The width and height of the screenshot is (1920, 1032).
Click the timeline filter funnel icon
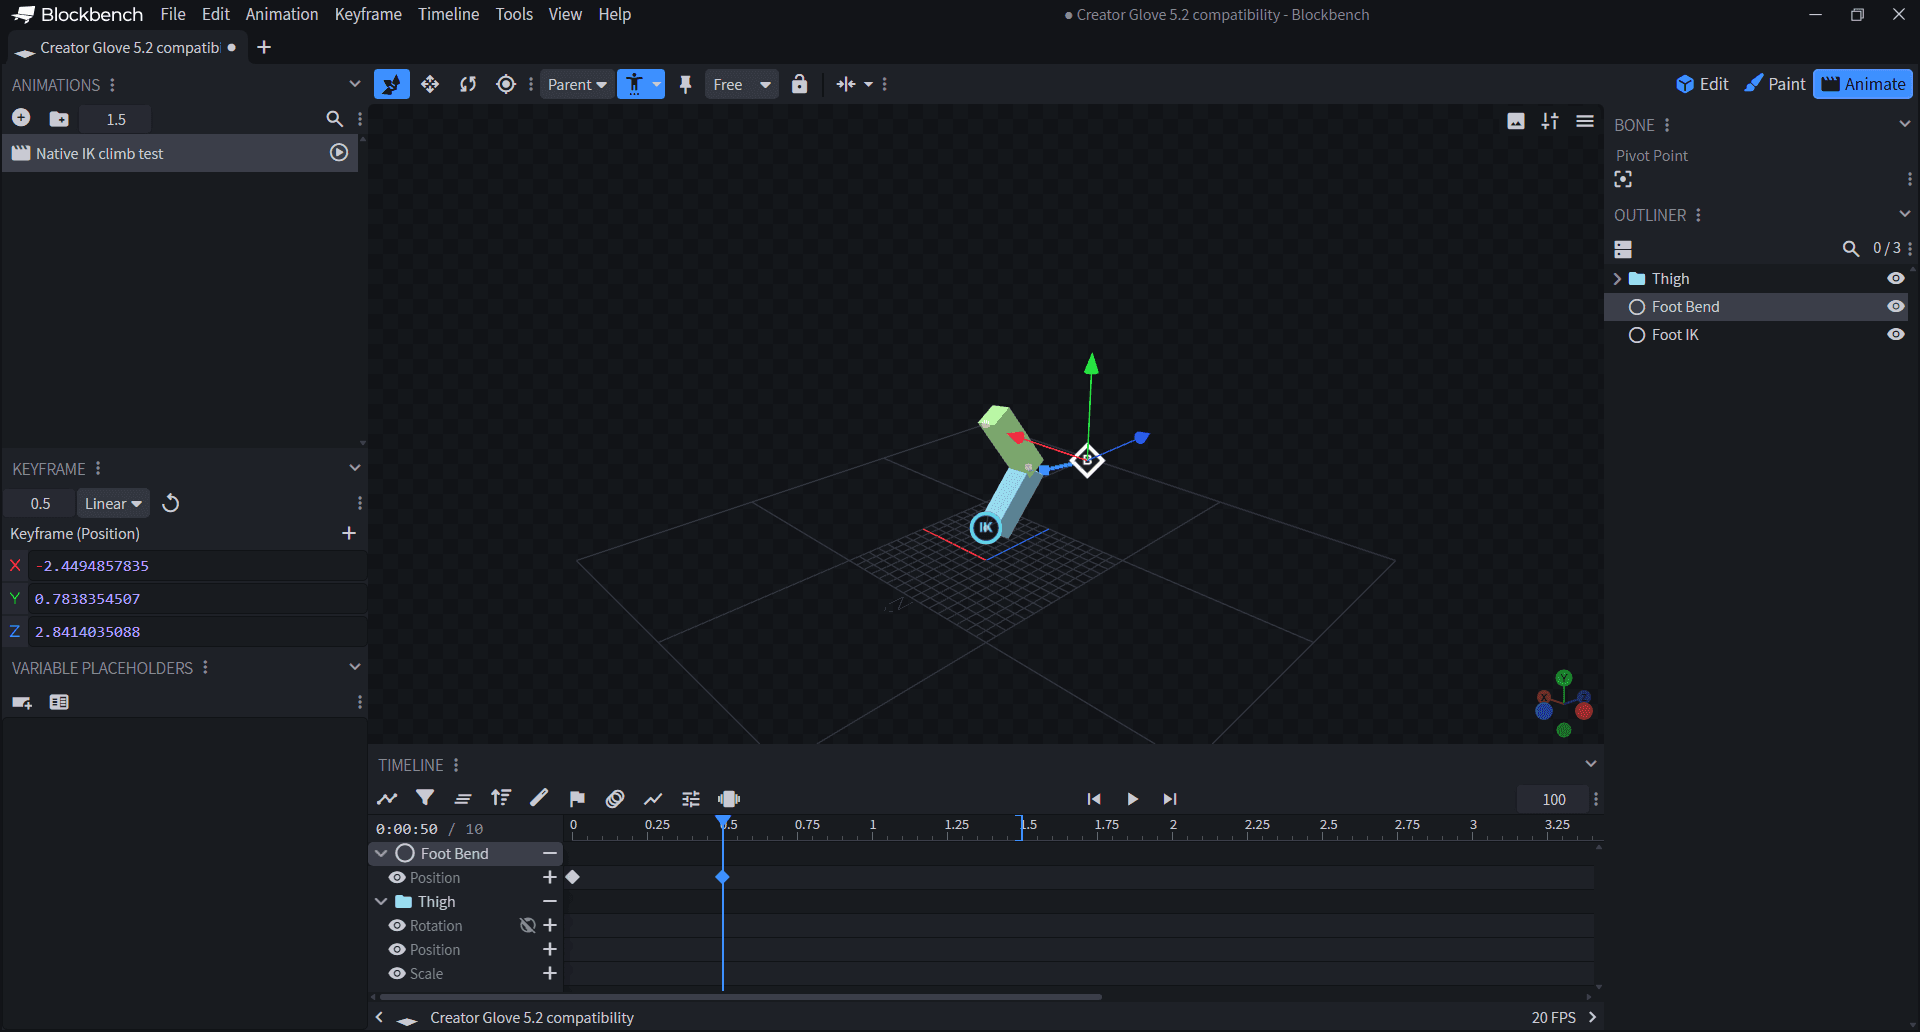(x=425, y=798)
